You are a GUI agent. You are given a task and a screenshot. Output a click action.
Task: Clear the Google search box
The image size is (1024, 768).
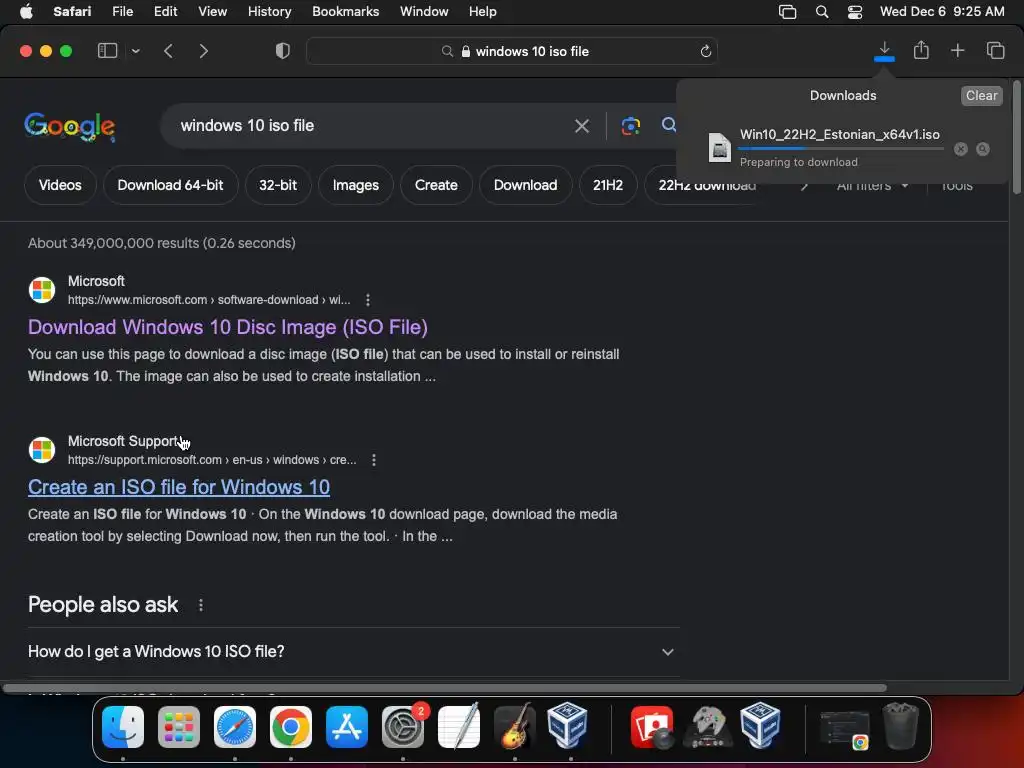[x=581, y=125]
